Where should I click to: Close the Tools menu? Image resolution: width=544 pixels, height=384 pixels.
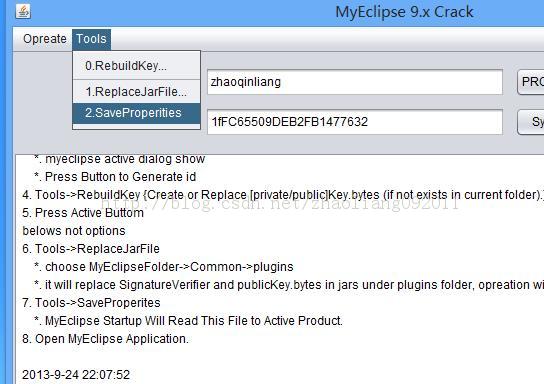pyautogui.click(x=92, y=39)
